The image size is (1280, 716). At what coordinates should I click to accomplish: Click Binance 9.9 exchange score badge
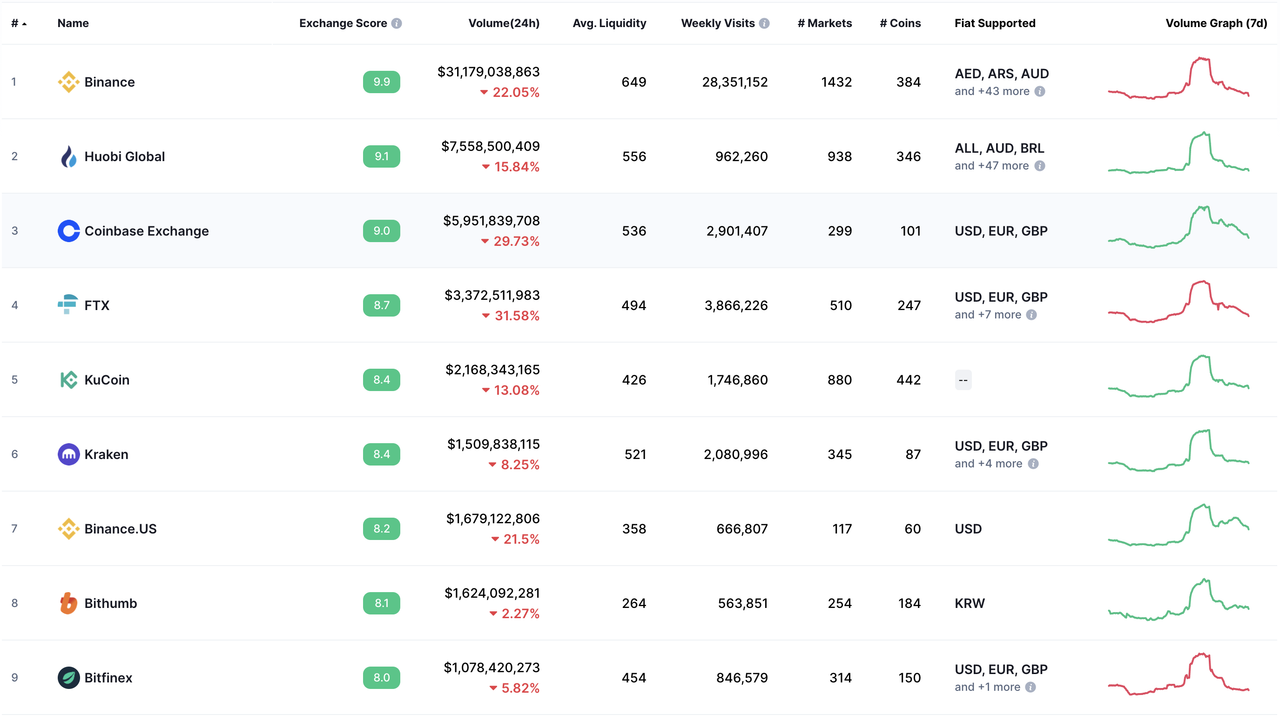[381, 82]
